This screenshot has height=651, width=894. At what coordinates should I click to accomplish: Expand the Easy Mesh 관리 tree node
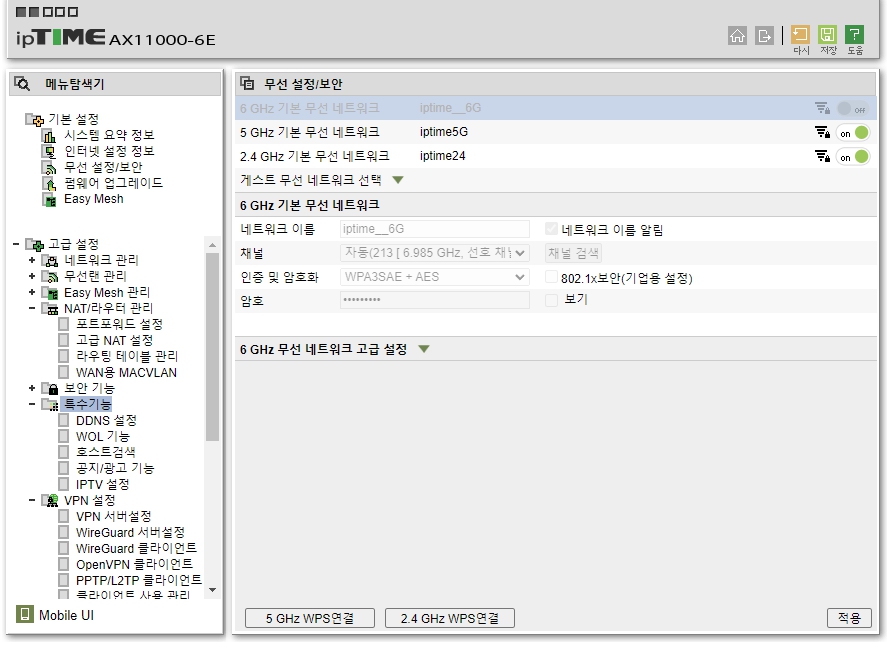click(x=32, y=292)
